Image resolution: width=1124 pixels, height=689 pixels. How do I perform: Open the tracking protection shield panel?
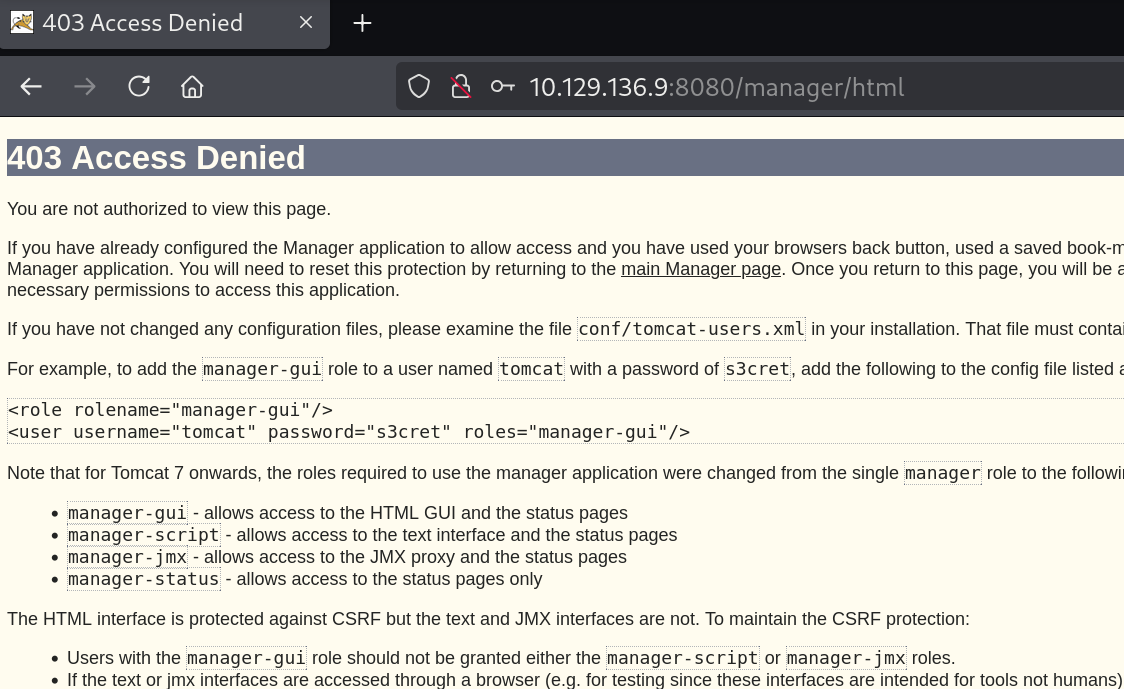[x=419, y=87]
